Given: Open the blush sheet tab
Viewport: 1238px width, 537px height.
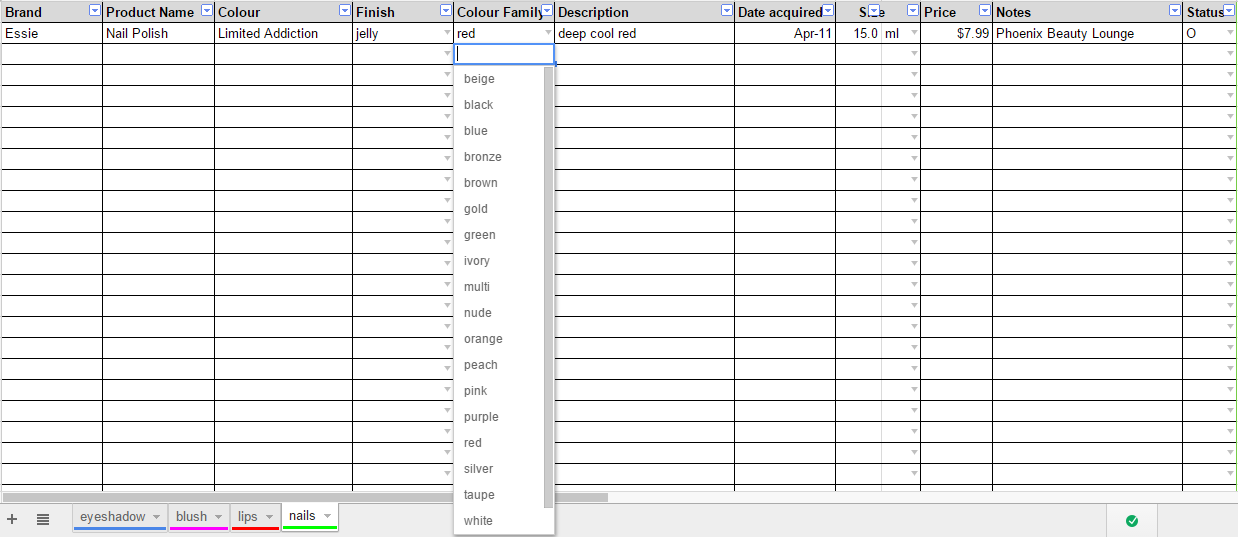Looking at the screenshot, I should [x=191, y=517].
